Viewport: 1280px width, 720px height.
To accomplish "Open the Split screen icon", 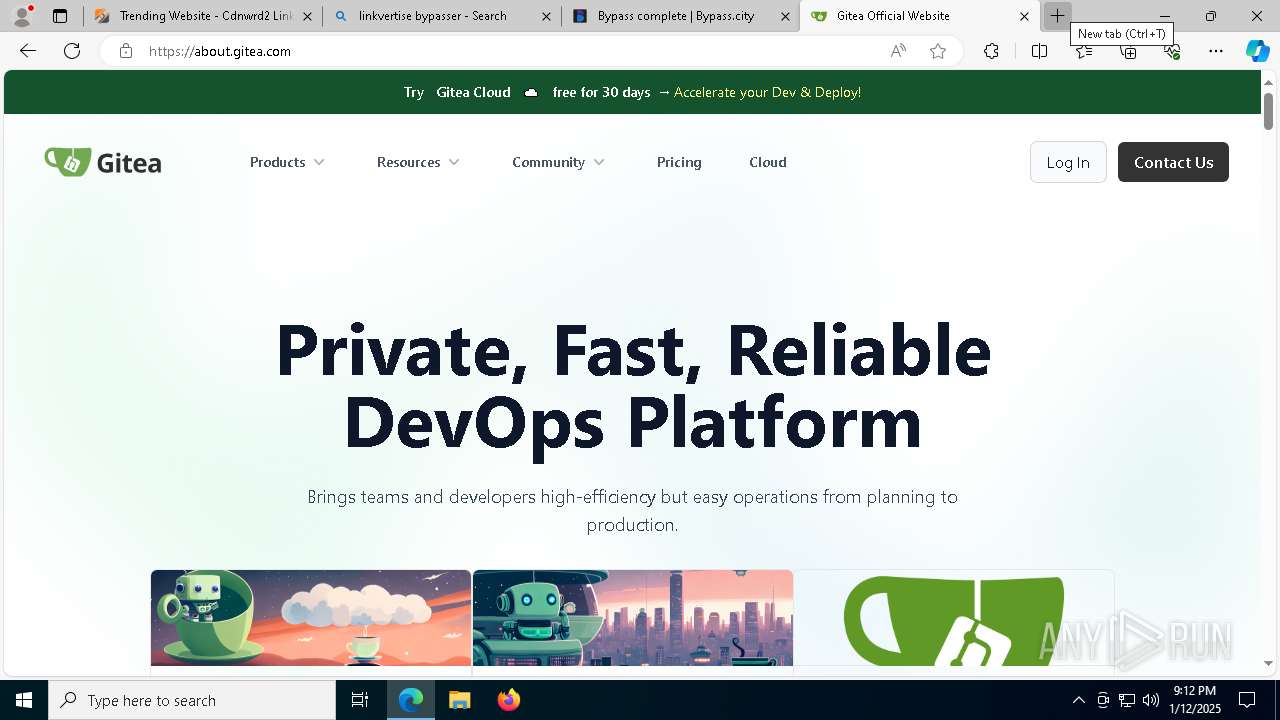I will point(1039,51).
